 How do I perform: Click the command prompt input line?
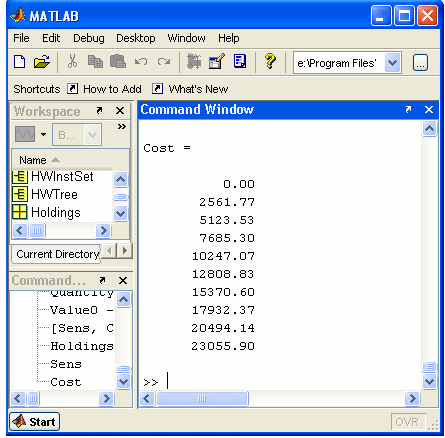pyautogui.click(x=280, y=382)
